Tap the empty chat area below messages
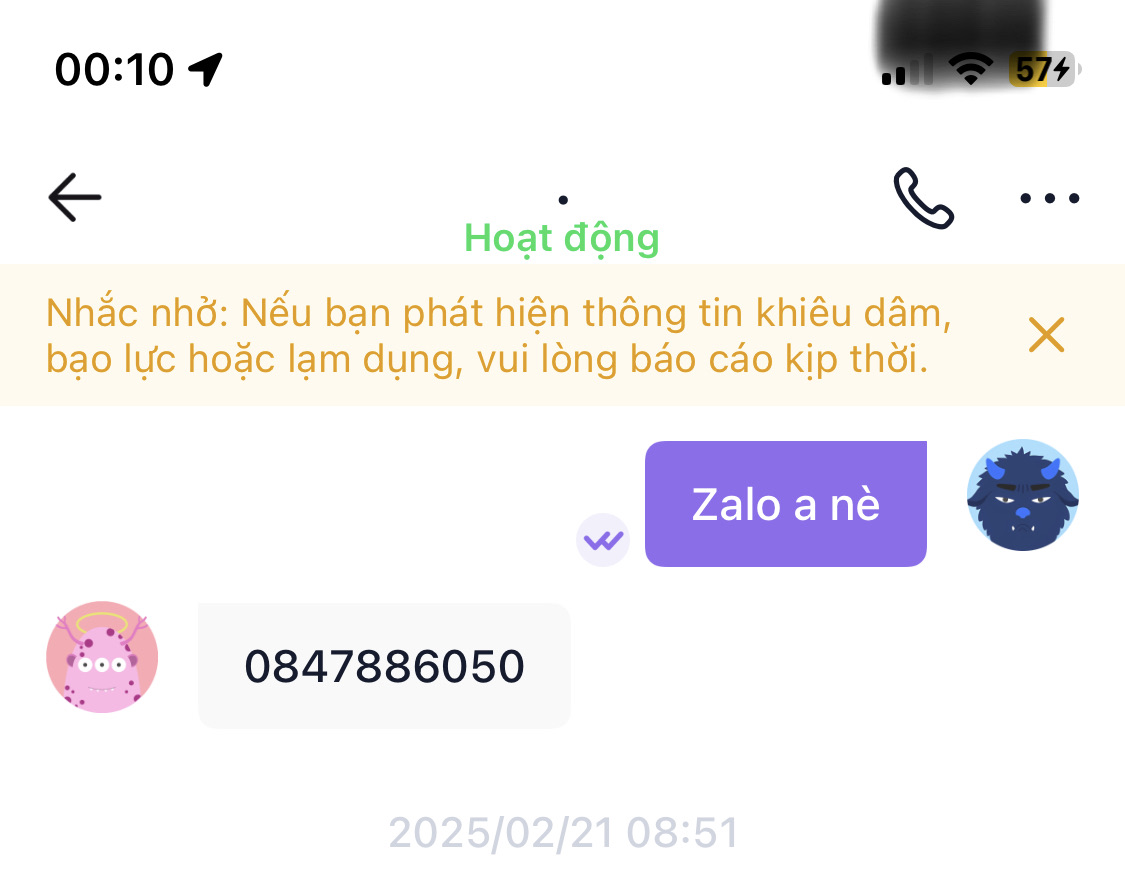 pos(562,771)
